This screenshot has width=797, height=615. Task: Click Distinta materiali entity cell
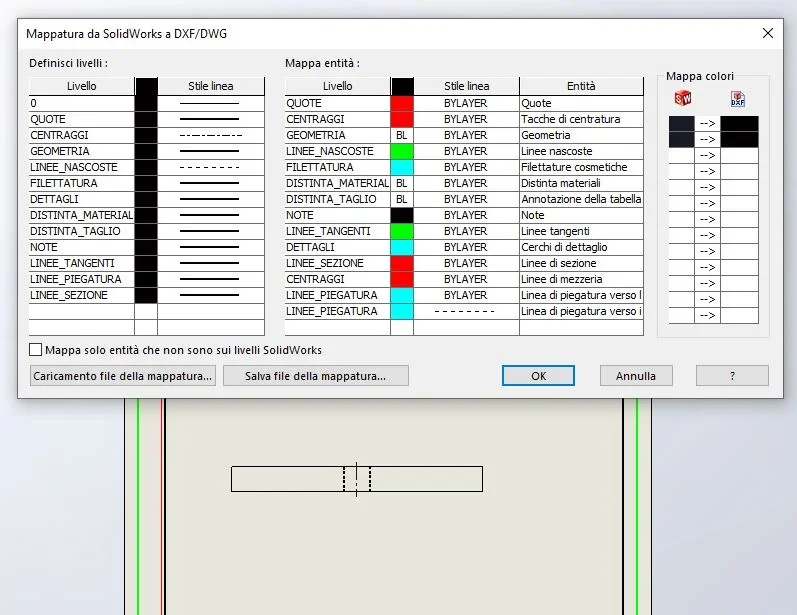coord(581,183)
